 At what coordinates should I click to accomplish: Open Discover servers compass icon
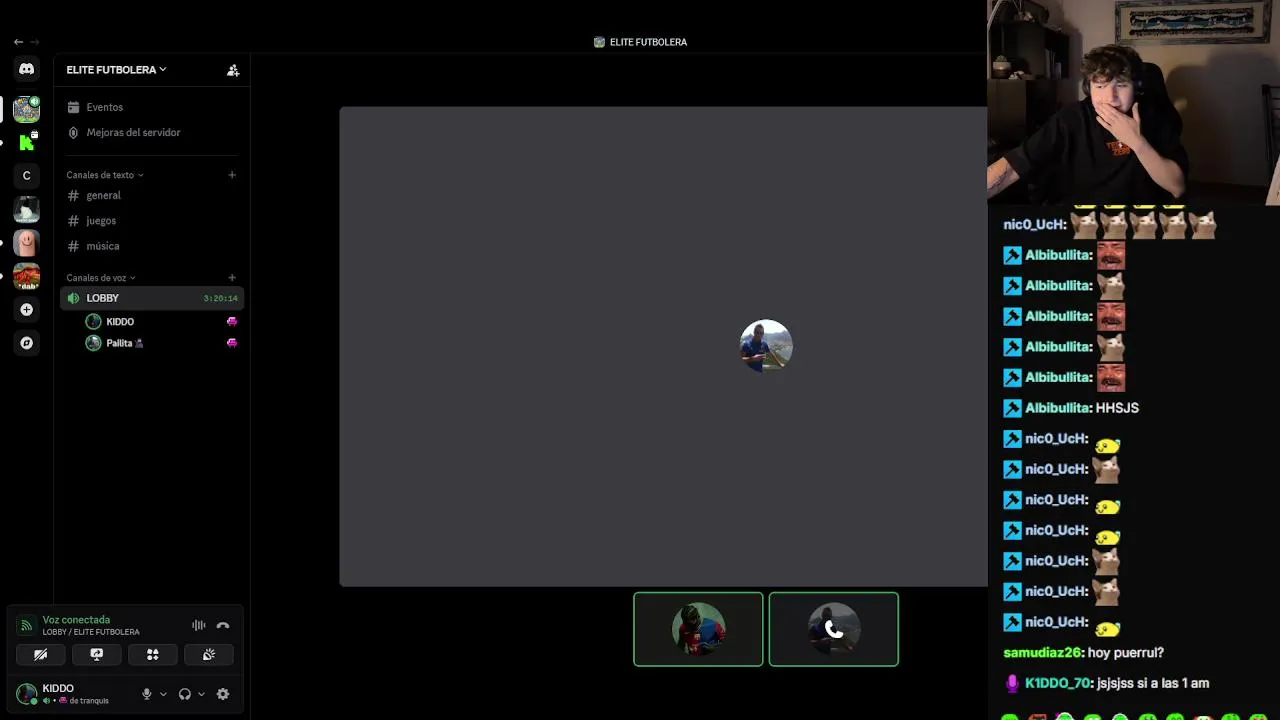[x=26, y=343]
